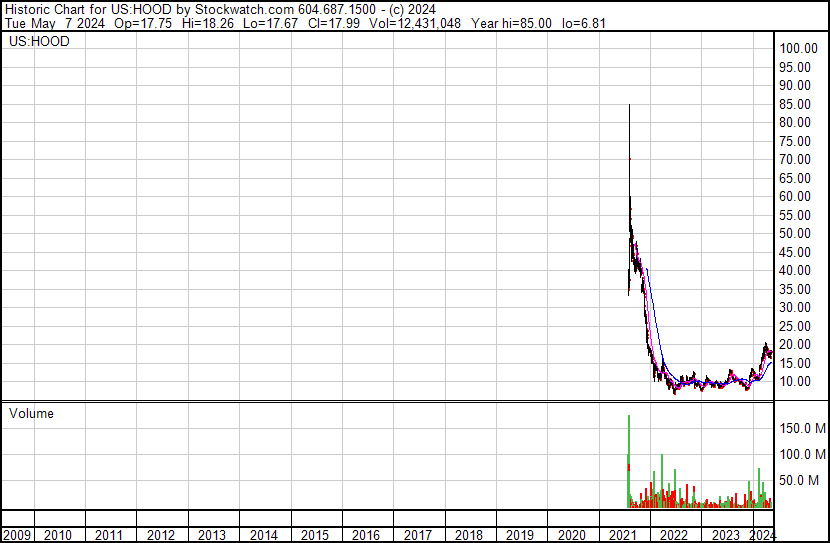The image size is (830, 543).
Task: Click the 25.00 price axis label
Action: pyautogui.click(x=795, y=327)
